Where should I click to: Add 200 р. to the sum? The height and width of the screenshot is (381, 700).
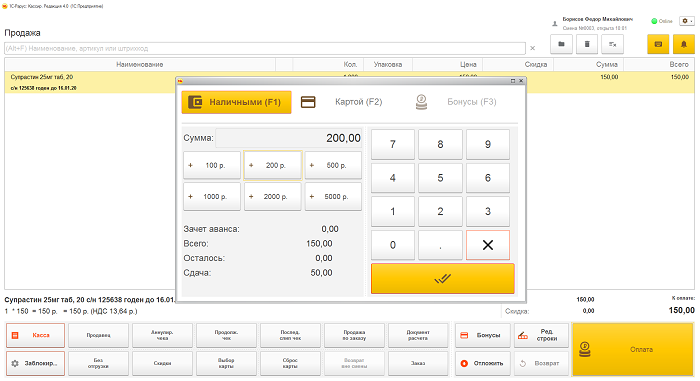(273, 165)
